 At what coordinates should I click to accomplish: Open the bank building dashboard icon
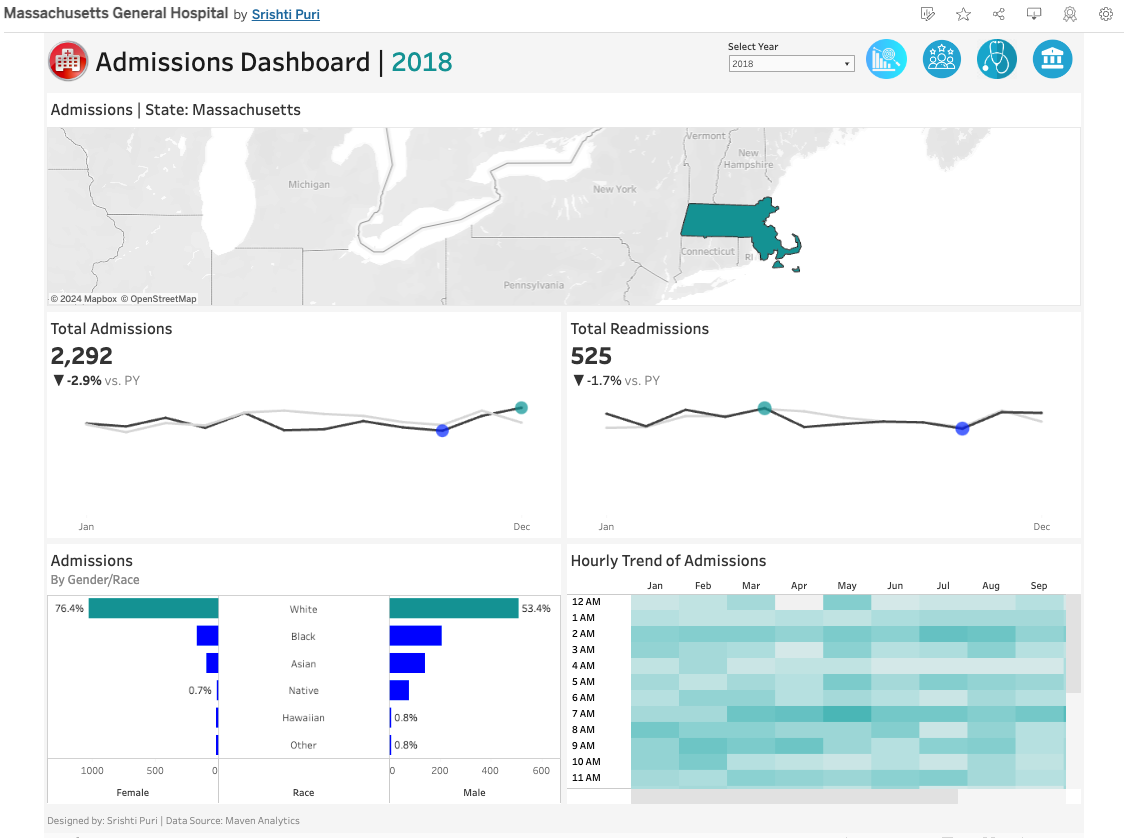point(1052,59)
